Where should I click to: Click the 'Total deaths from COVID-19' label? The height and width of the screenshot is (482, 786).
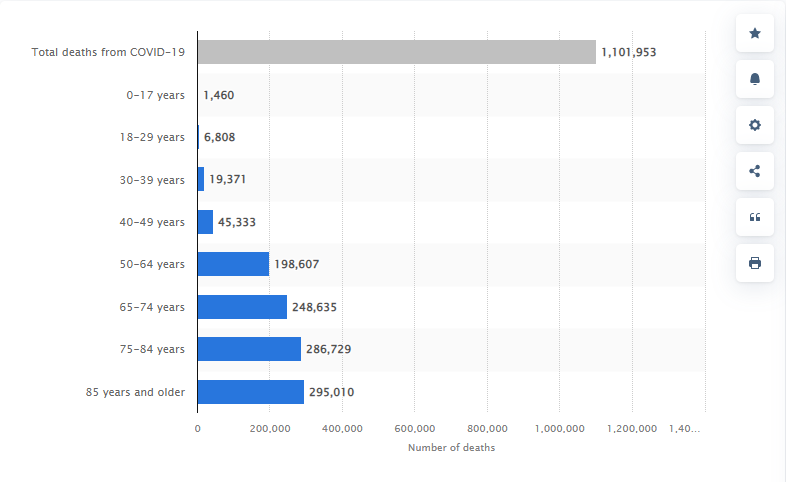point(108,52)
